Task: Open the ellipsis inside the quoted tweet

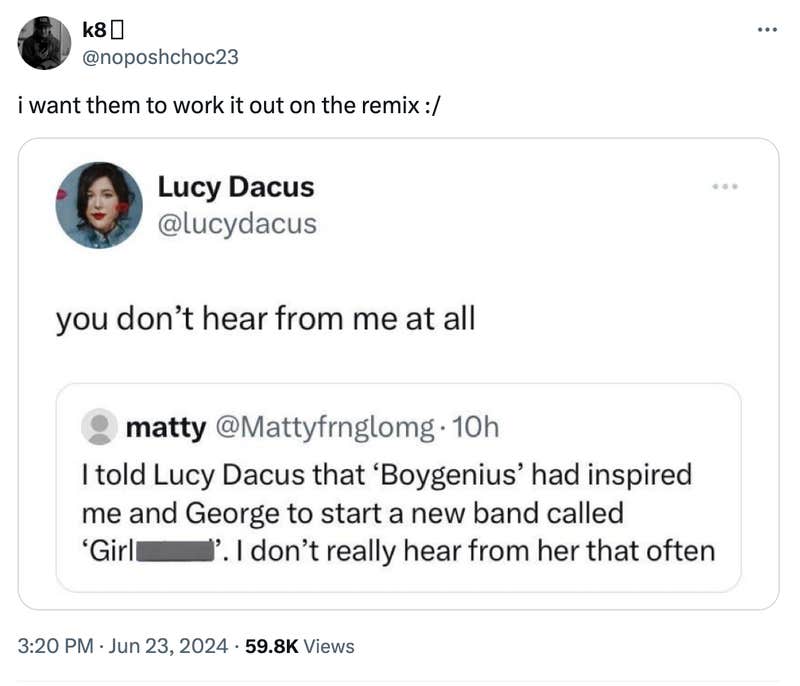Action: pyautogui.click(x=726, y=186)
